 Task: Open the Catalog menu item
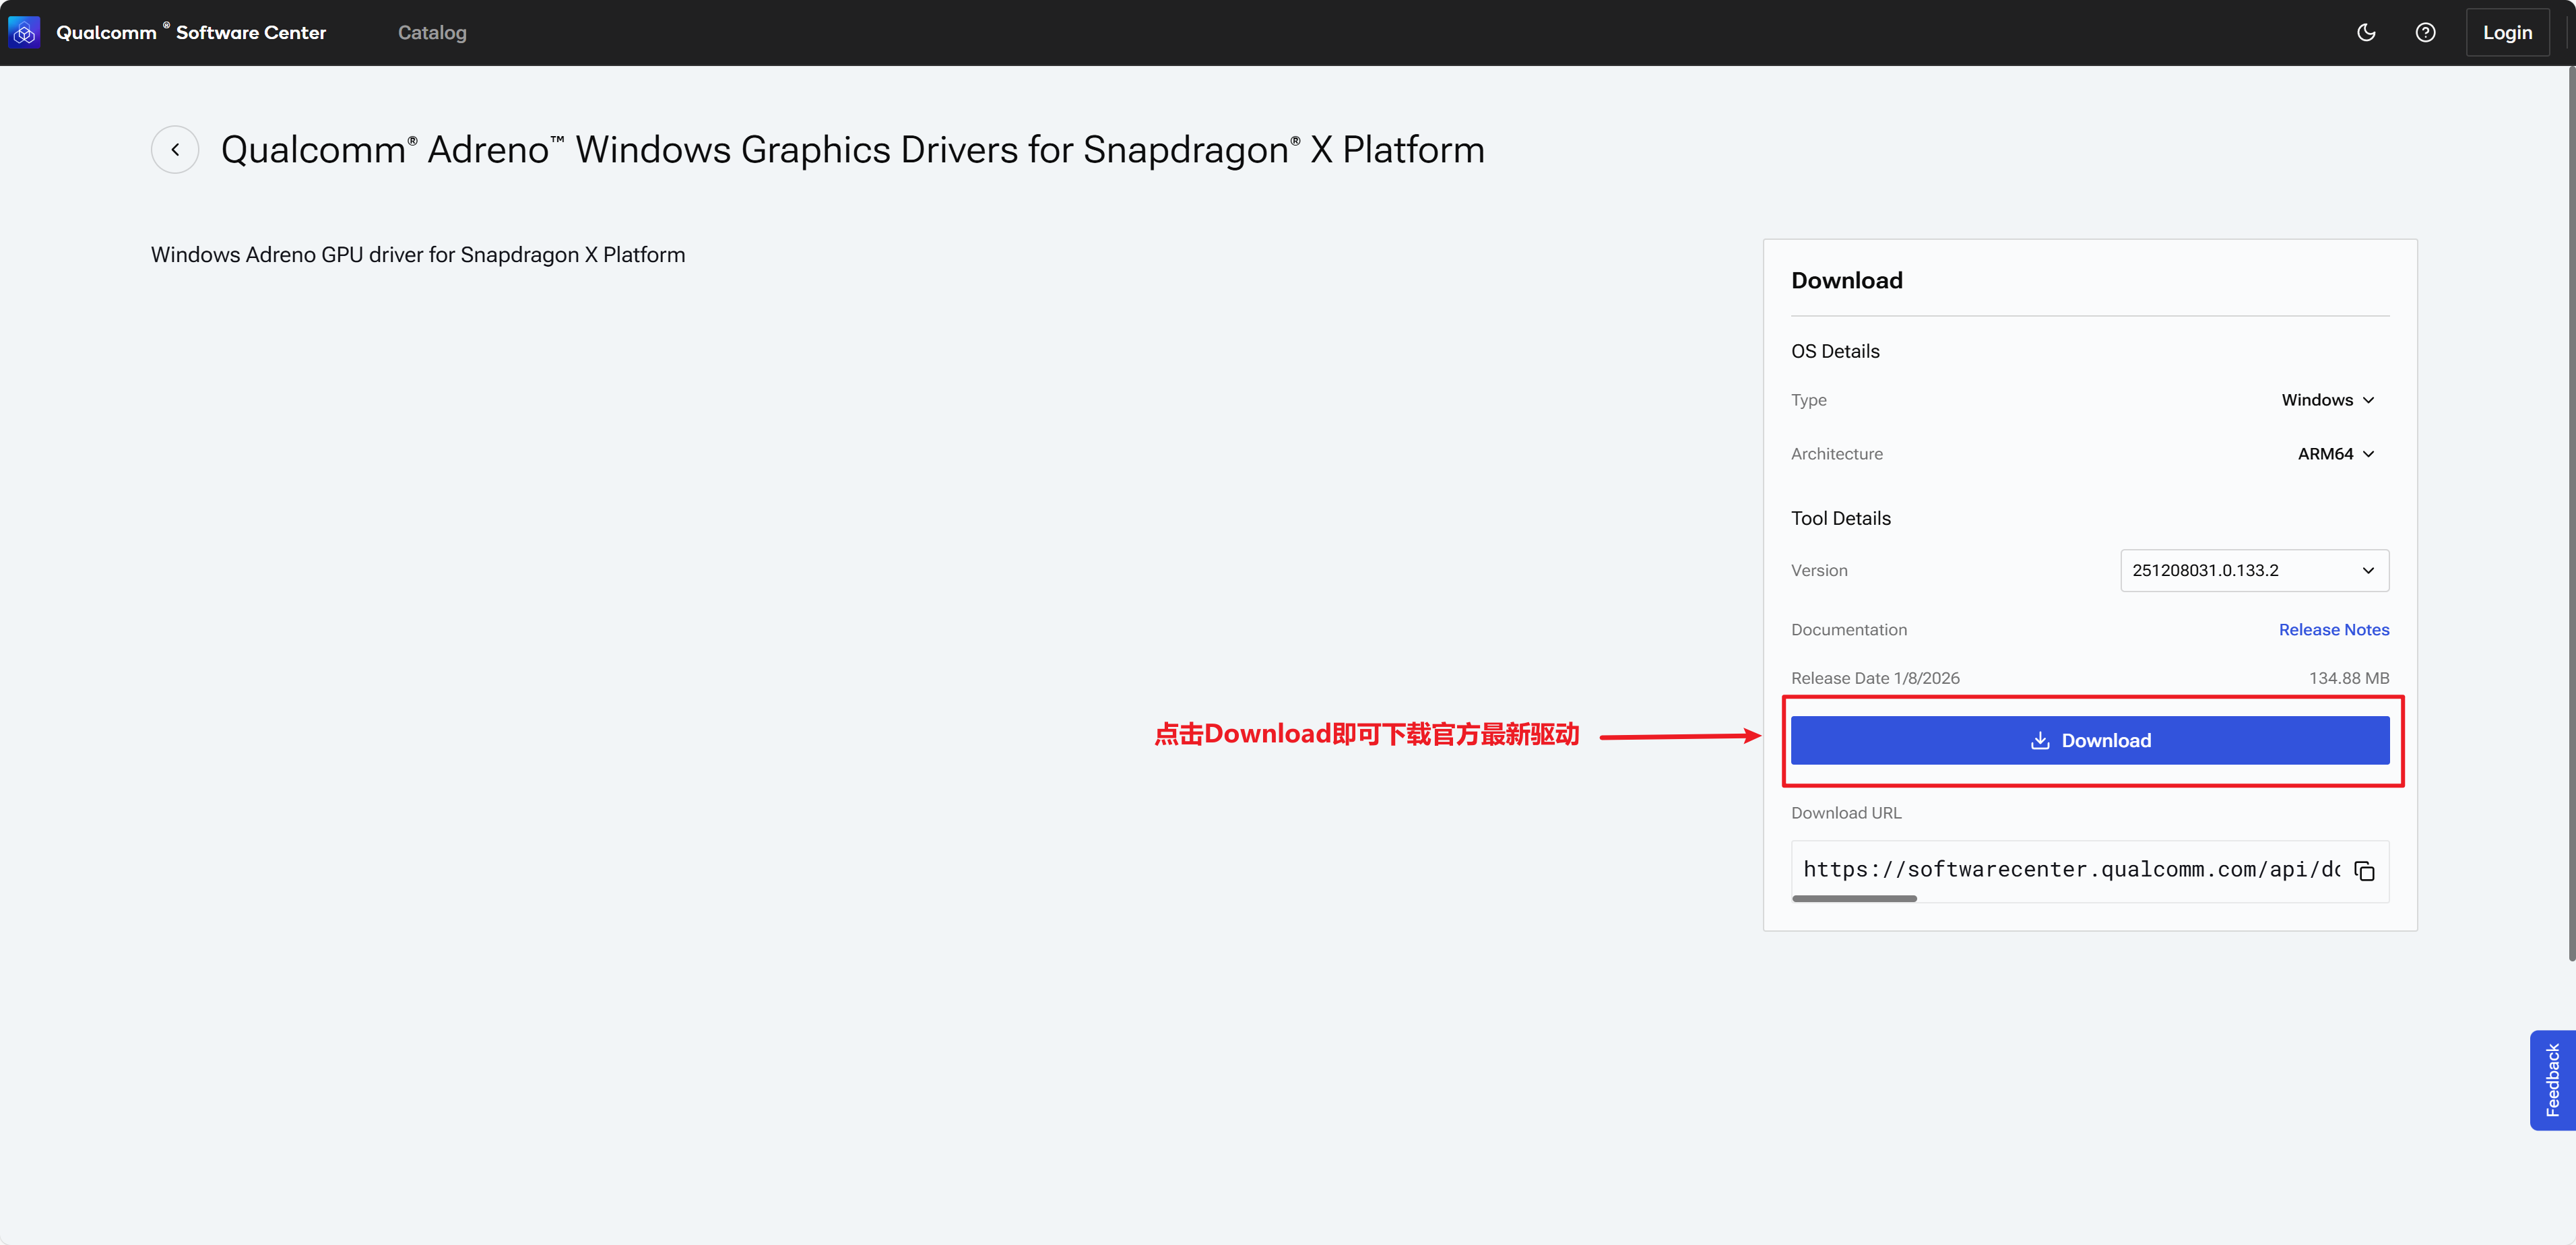[x=432, y=33]
